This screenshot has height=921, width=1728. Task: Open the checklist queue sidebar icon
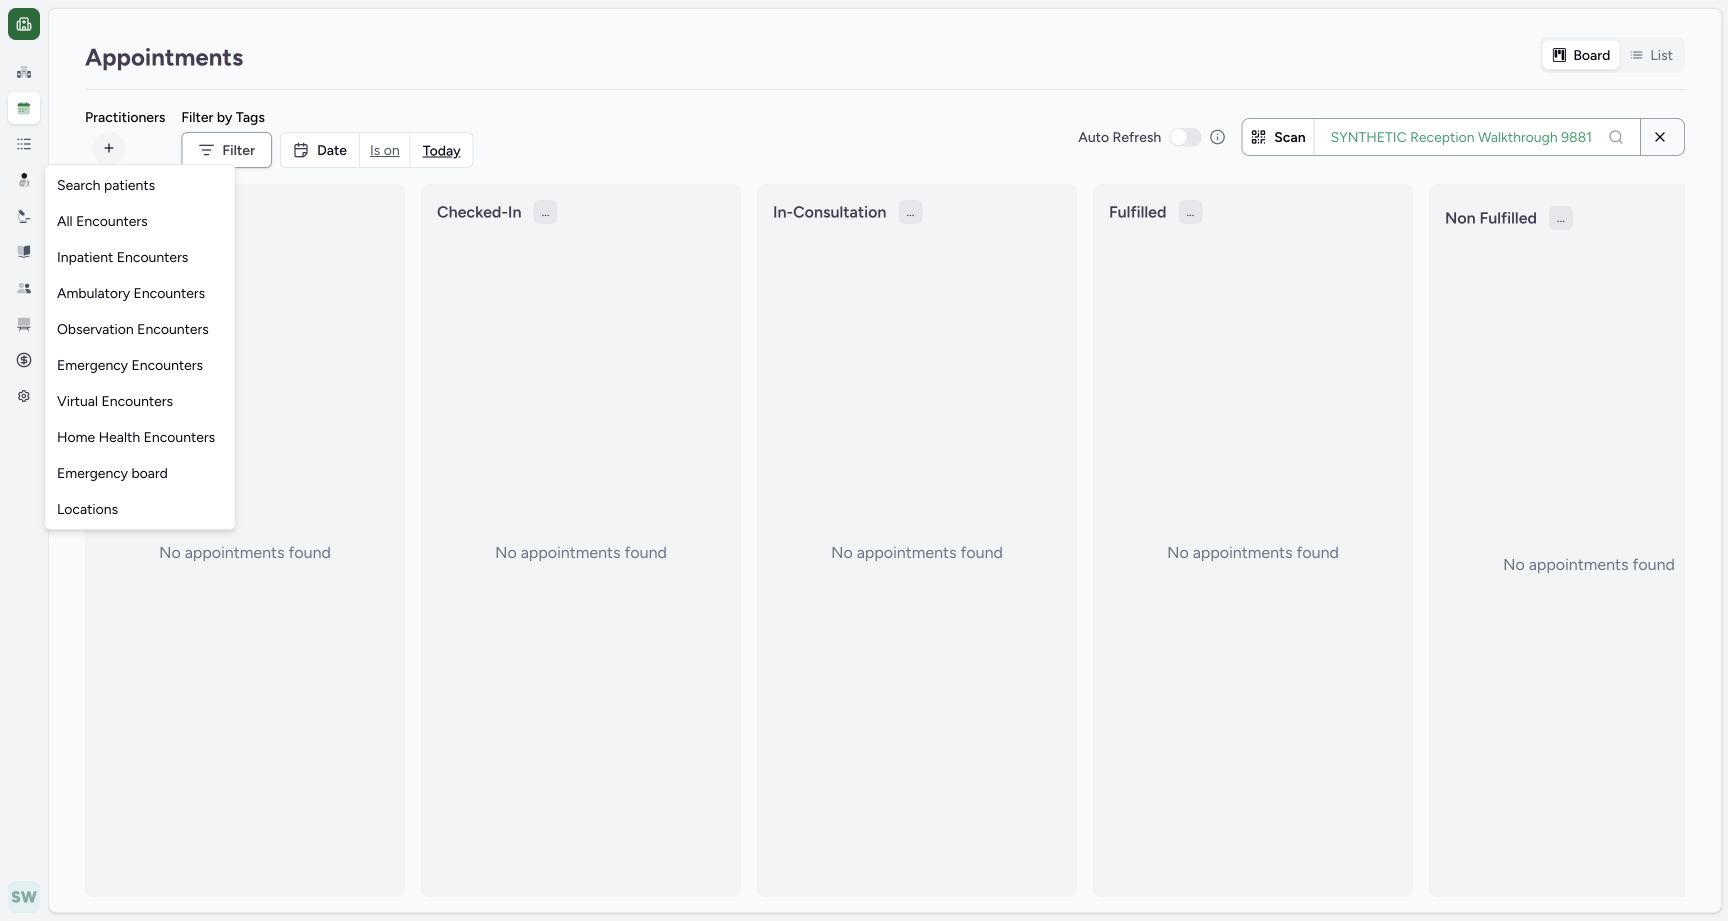(x=24, y=144)
